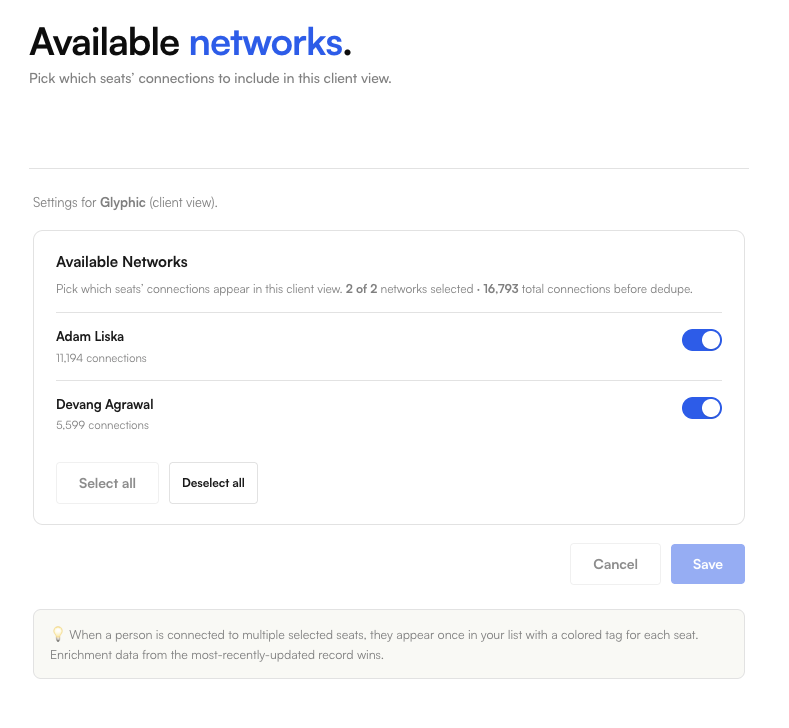Click the Glyphic client name text
Screen dimensions: 789x728
123,202
